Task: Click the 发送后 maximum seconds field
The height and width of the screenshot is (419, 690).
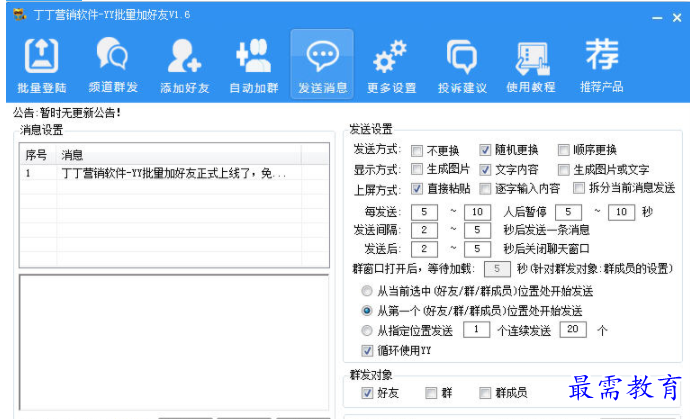Action: 477,249
